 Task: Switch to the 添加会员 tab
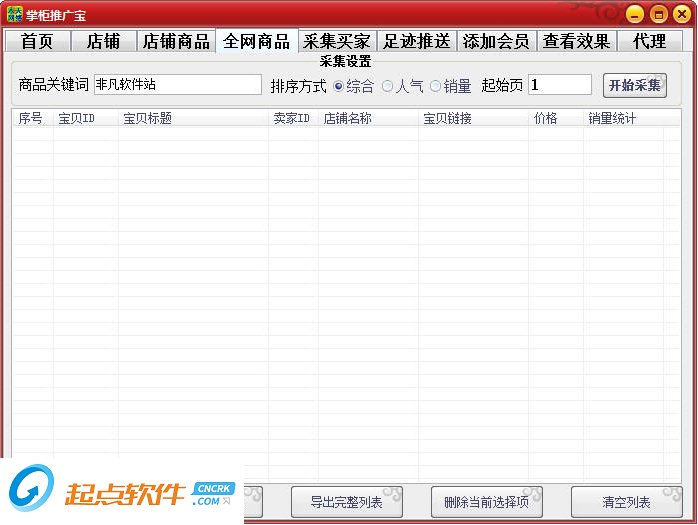tap(496, 41)
